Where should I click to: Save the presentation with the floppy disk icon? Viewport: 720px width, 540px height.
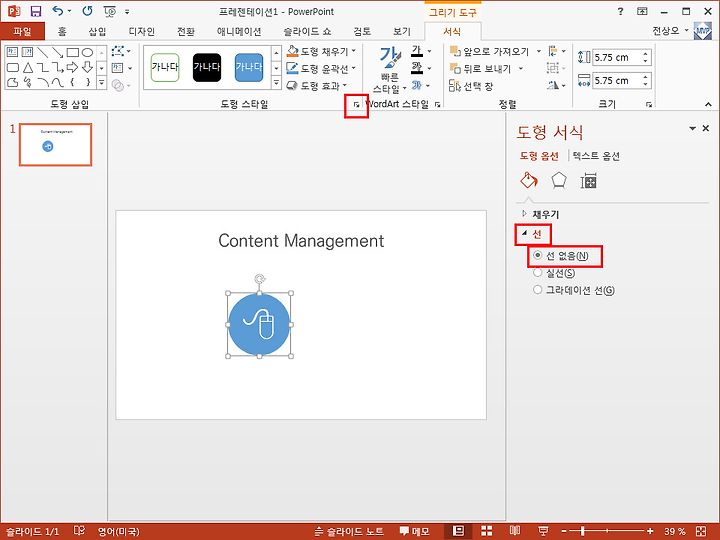click(x=35, y=11)
